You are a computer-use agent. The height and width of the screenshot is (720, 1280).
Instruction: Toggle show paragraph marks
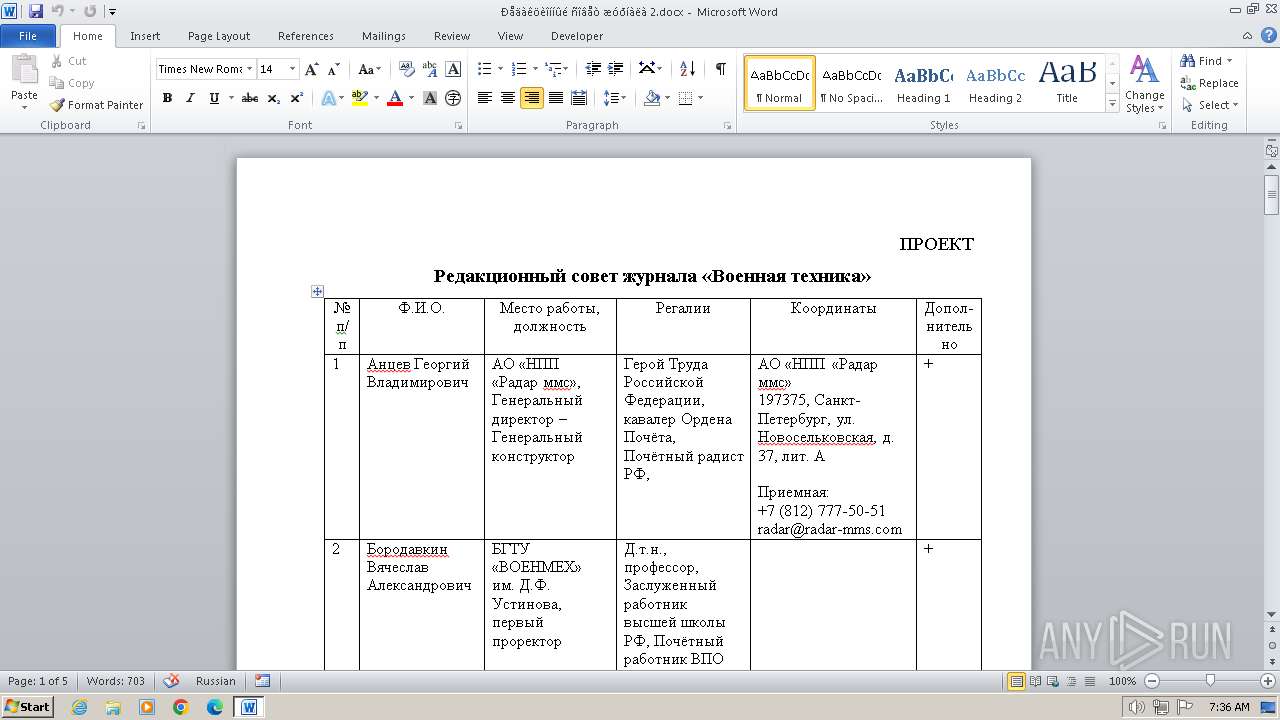tap(720, 69)
